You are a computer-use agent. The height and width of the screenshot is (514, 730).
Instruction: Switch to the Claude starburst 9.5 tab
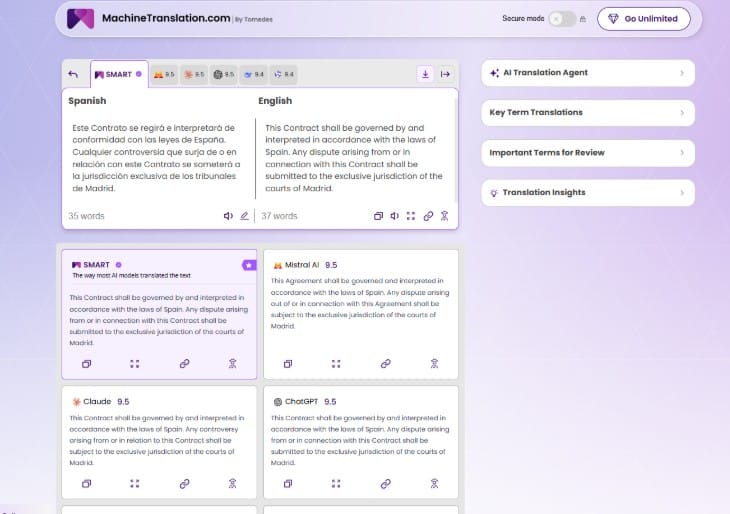(x=194, y=74)
